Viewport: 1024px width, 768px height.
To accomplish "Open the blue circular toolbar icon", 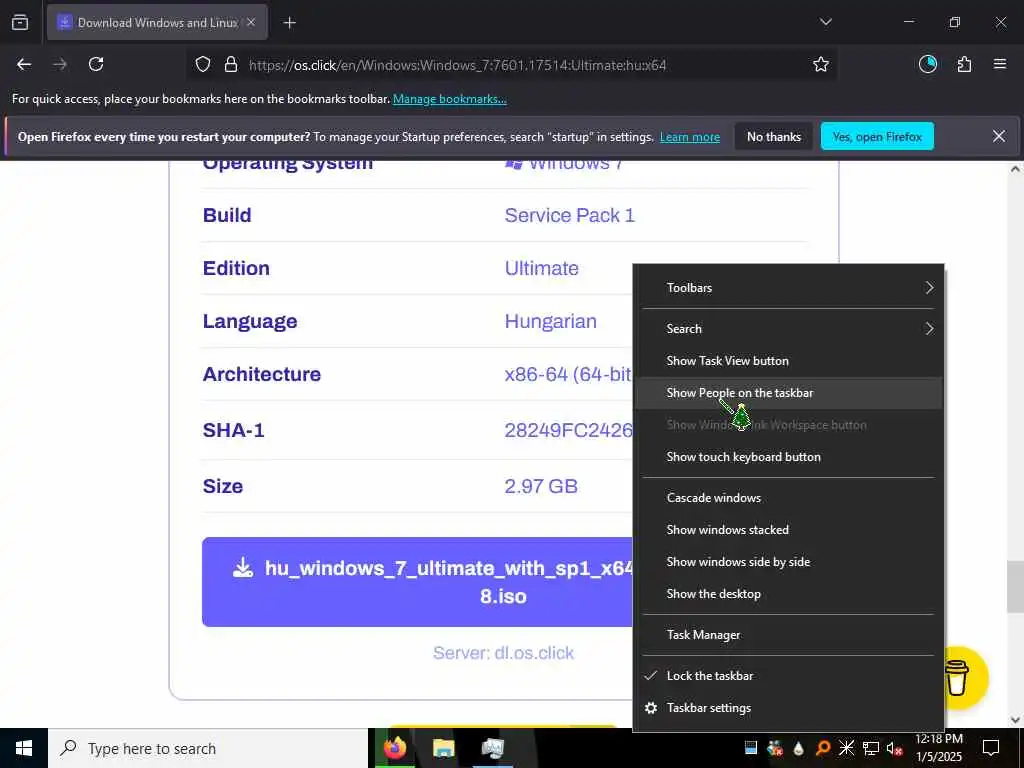I will pos(928,64).
